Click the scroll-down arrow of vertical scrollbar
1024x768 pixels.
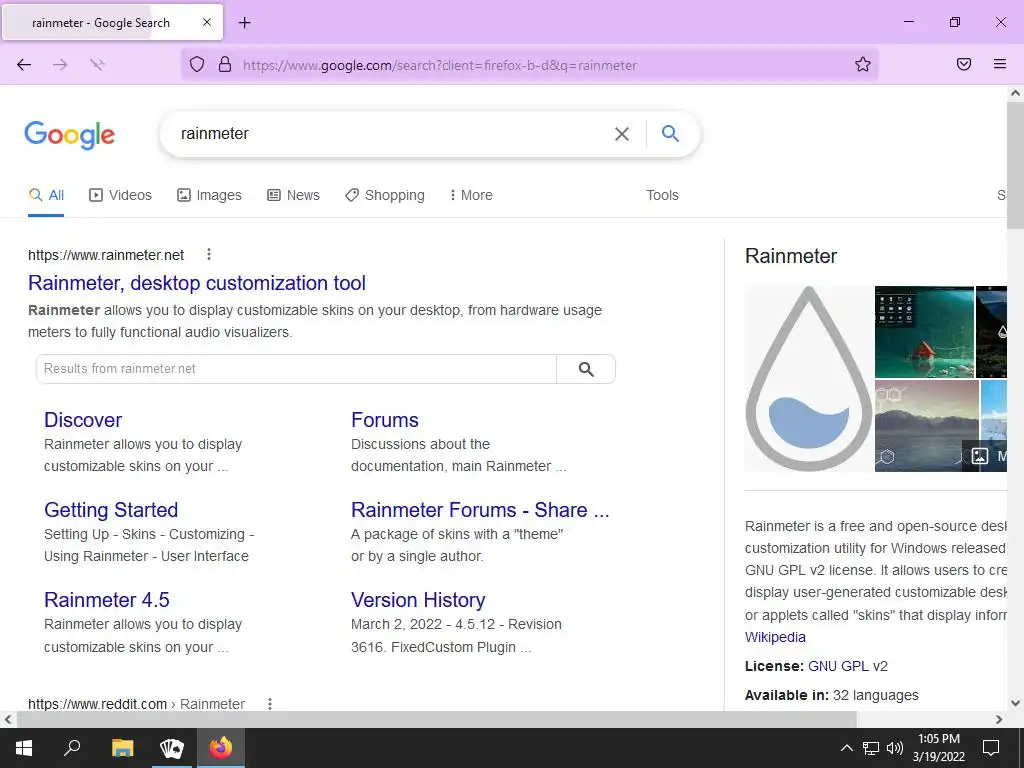[1015, 703]
